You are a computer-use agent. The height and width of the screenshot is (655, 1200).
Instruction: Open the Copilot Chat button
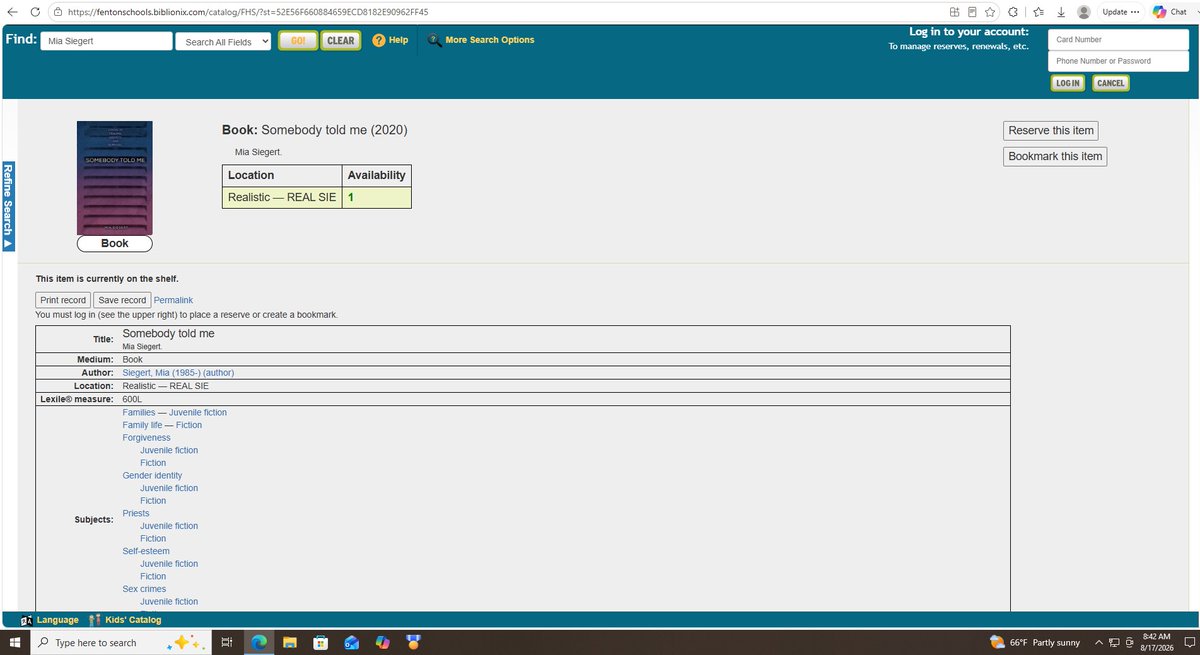1170,12
